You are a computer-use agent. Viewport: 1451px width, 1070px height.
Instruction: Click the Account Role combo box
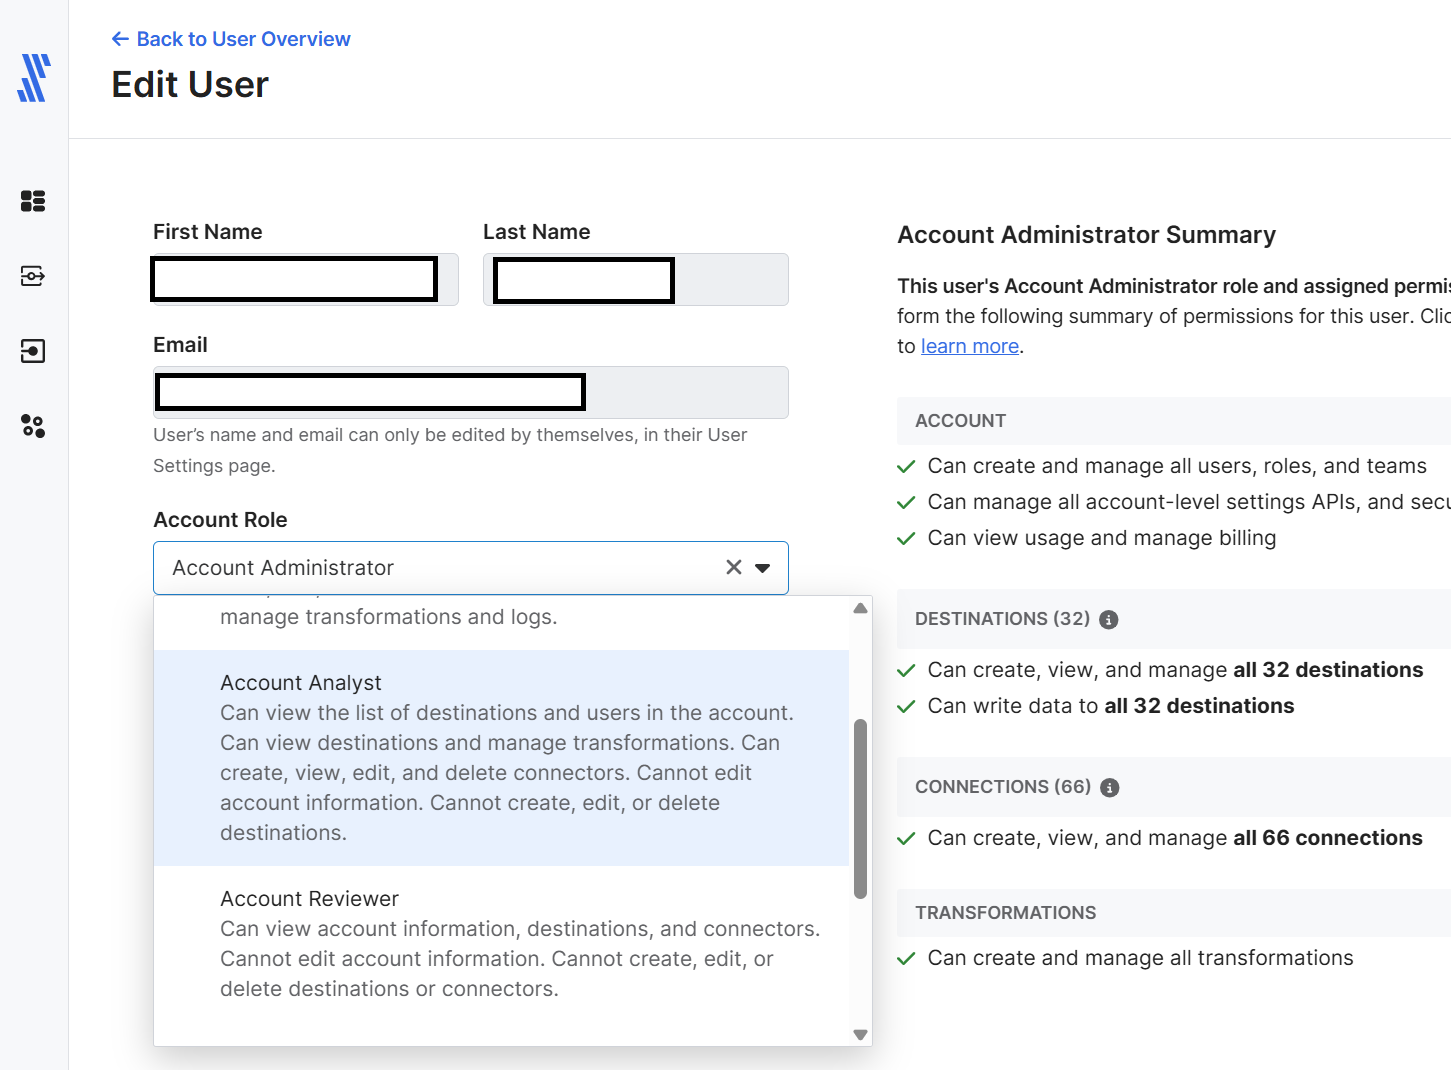tap(440, 568)
